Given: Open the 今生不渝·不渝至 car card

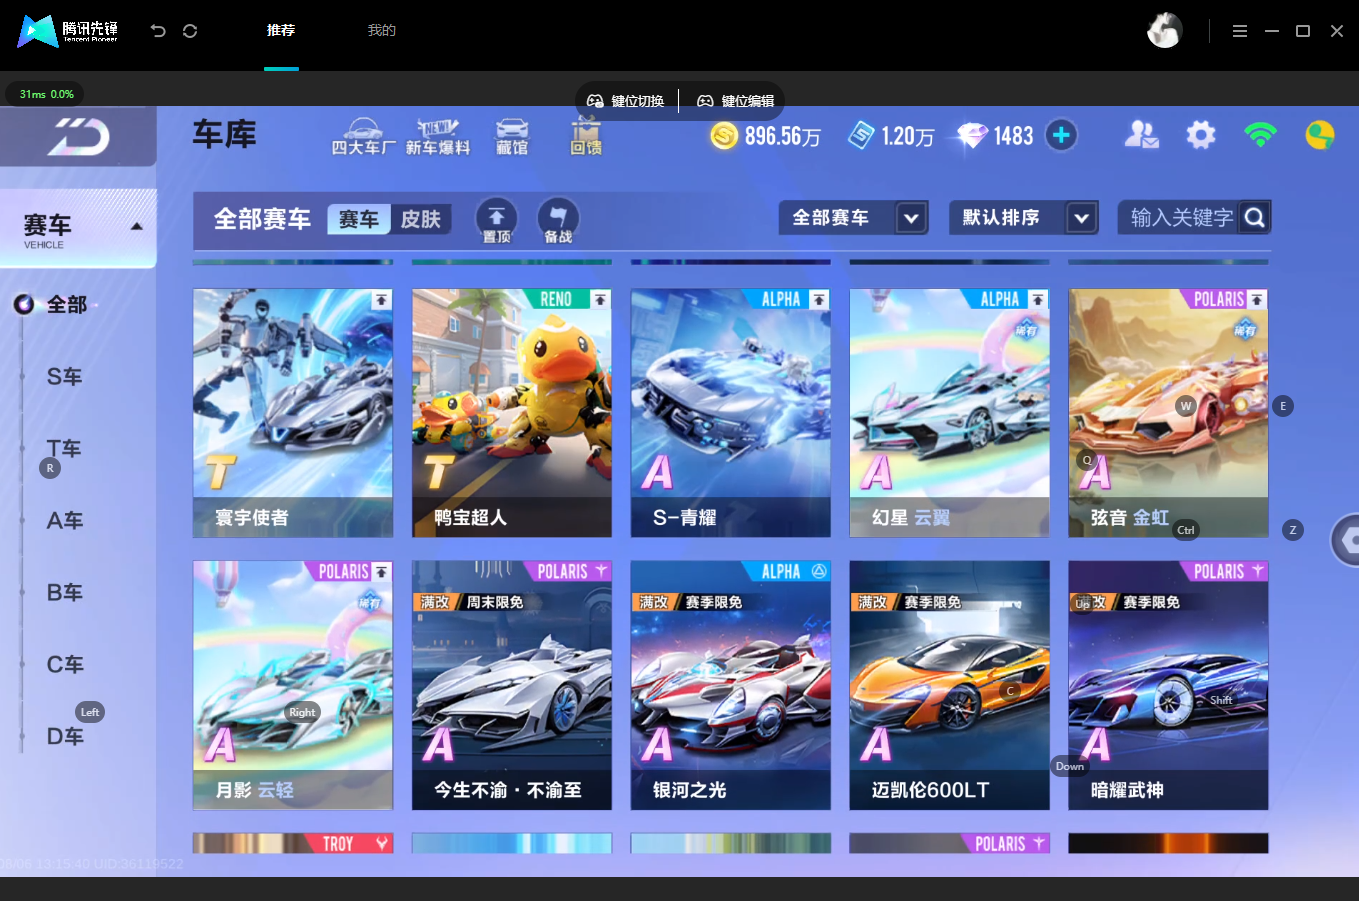Looking at the screenshot, I should point(512,685).
